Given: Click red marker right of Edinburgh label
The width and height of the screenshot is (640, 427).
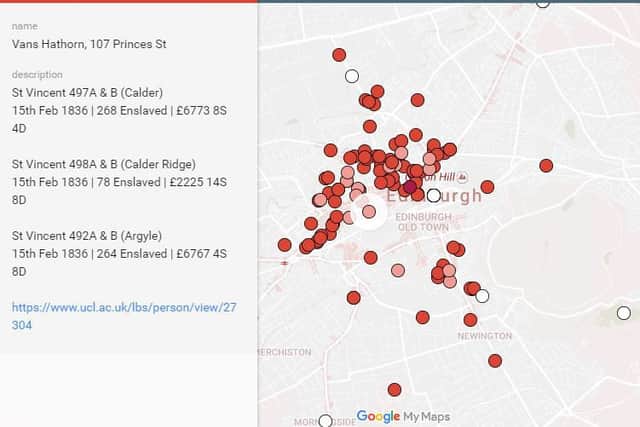Looking at the screenshot, I should coord(487,187).
